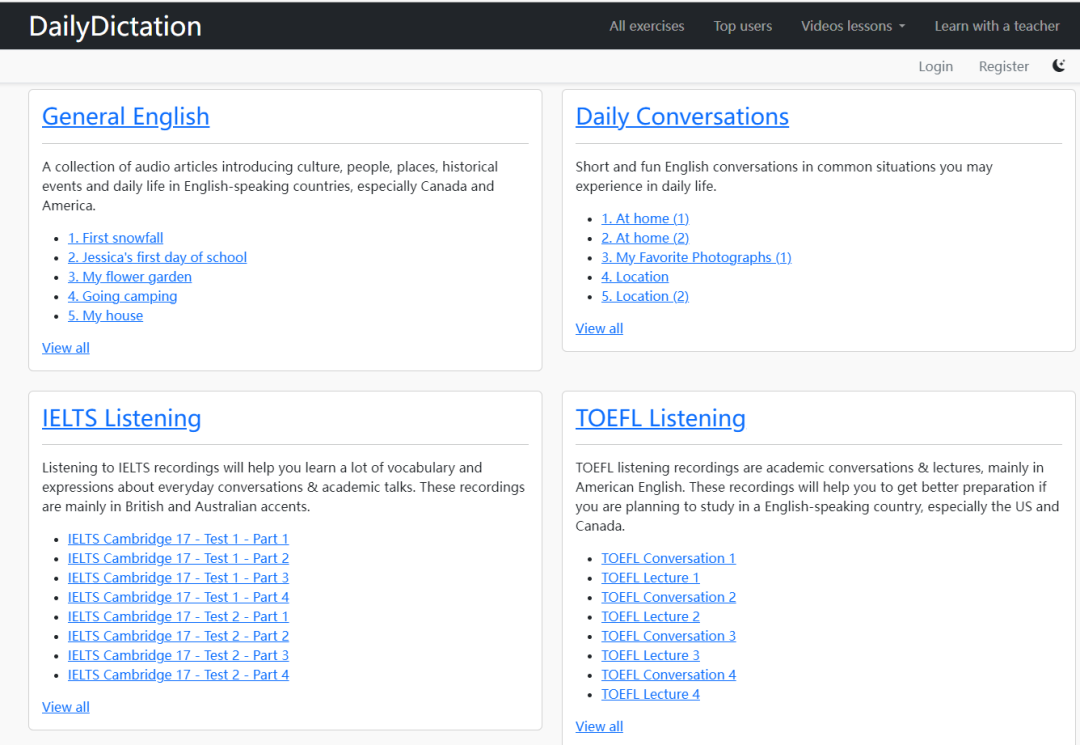This screenshot has height=745, width=1080.
Task: Select IELTS Cambridge 17 Test 2 Part 4
Action: tap(178, 675)
